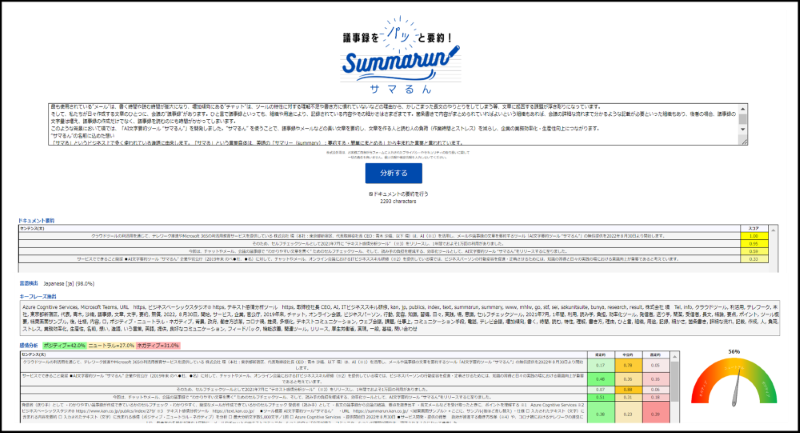This screenshot has width=800, height=433.
Task: Click the summary table scrollbar up arrow
Action: tap(773, 231)
